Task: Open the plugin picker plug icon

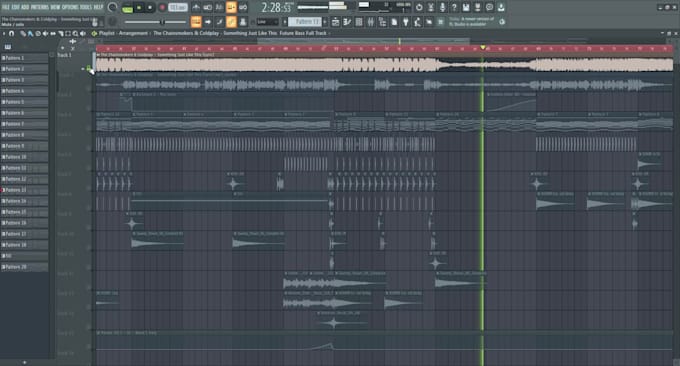Action: 405,22
